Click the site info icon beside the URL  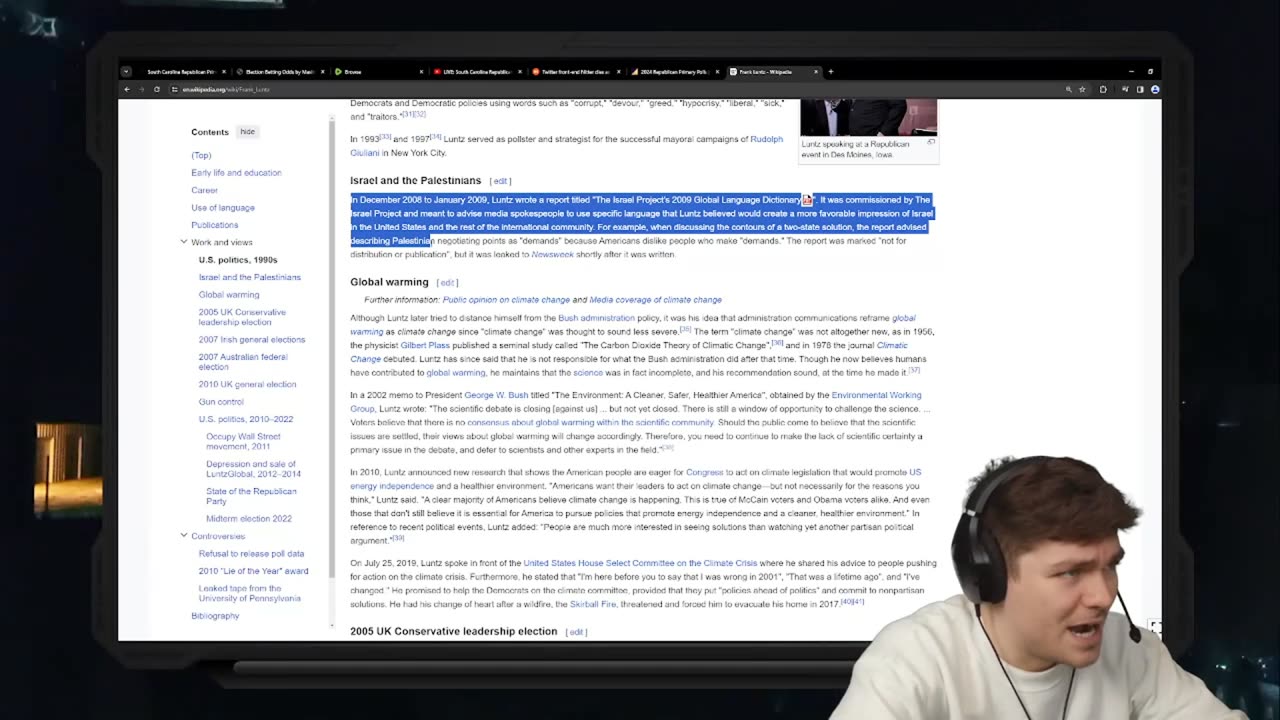[x=175, y=89]
